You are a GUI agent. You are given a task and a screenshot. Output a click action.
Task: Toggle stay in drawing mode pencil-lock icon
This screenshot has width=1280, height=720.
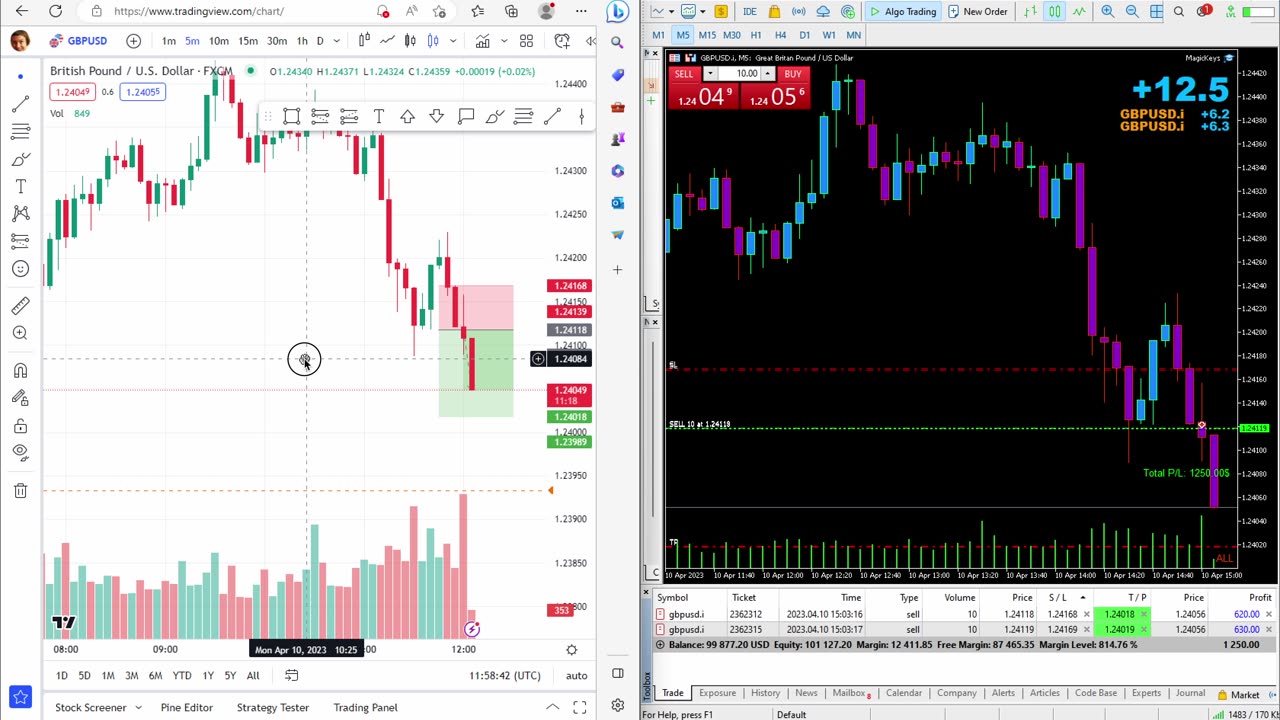[20, 398]
